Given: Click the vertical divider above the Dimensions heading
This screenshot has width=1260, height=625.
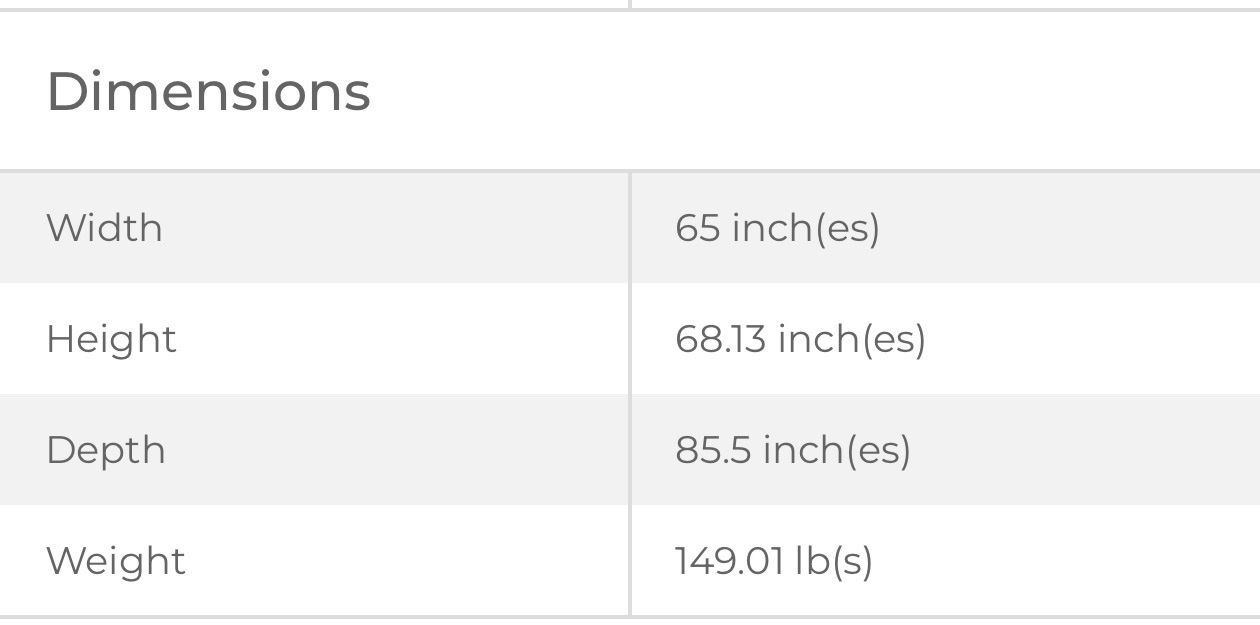Looking at the screenshot, I should (x=630, y=4).
